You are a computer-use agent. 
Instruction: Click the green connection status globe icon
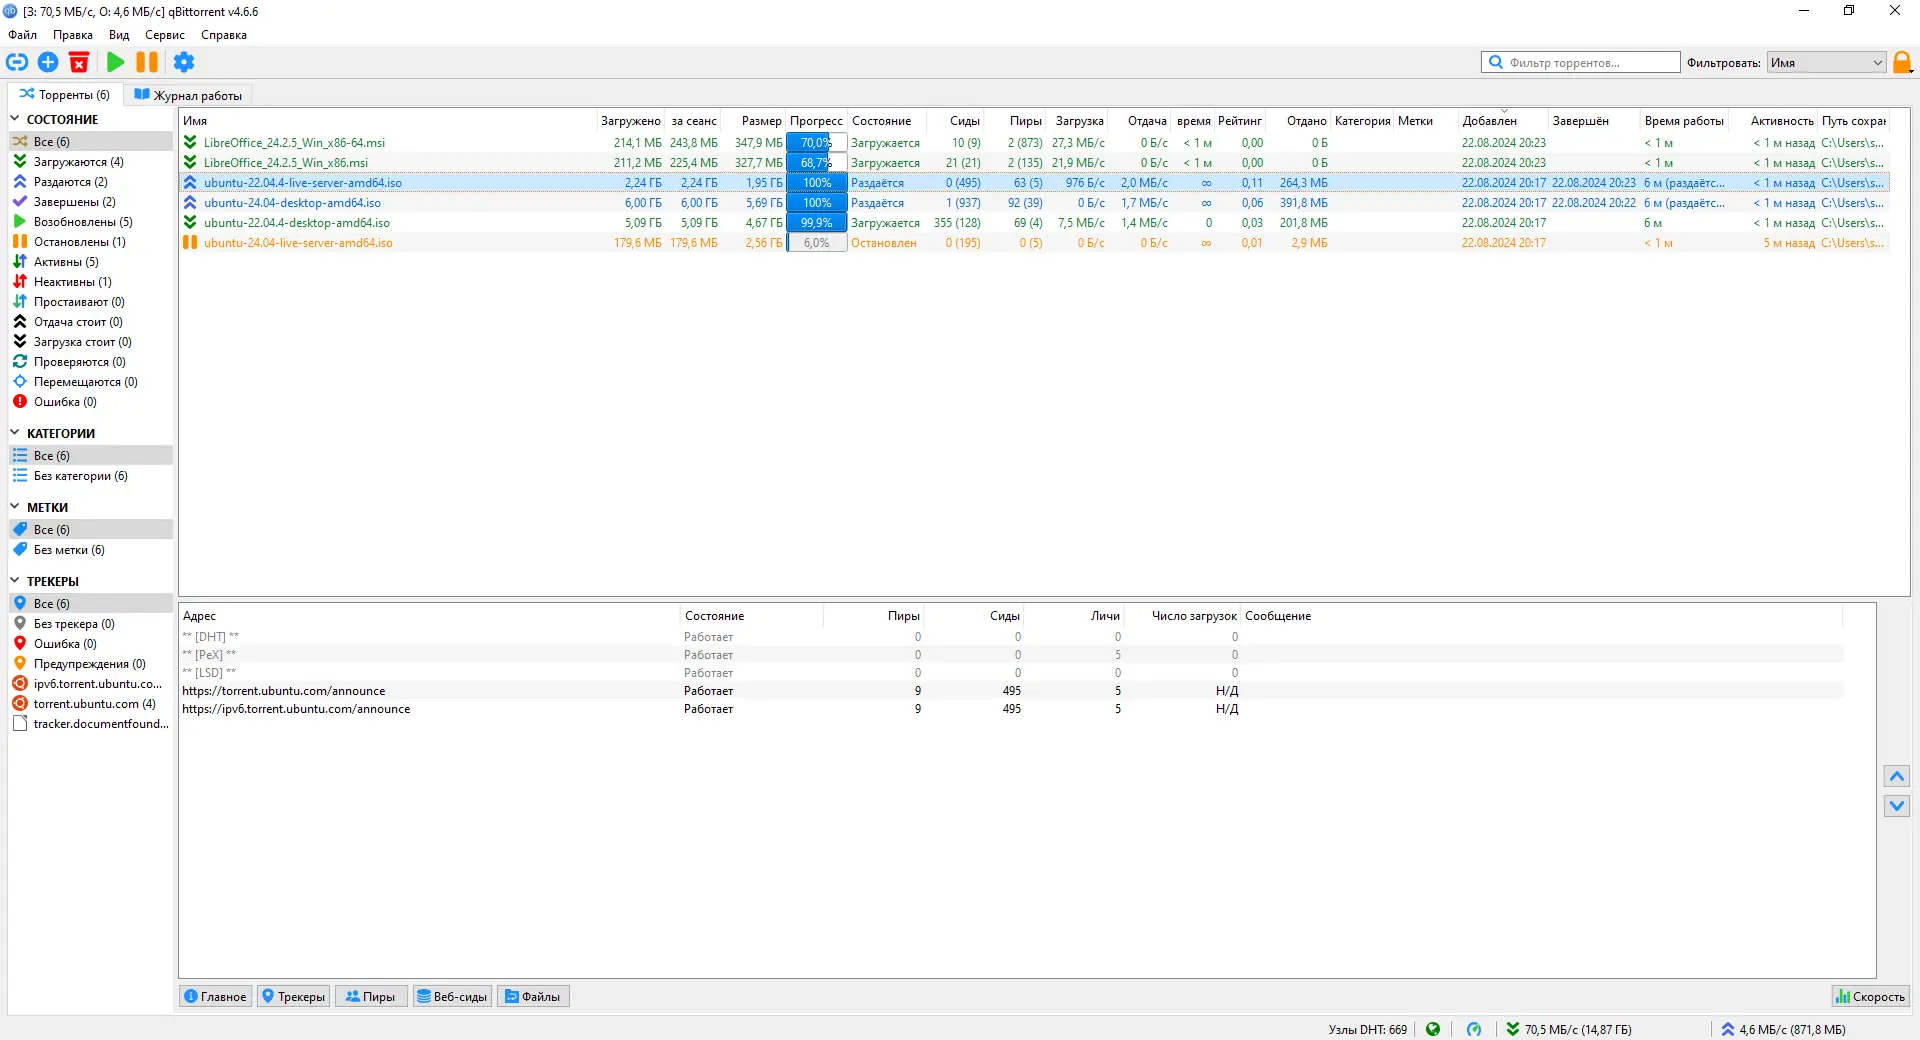tap(1433, 1029)
